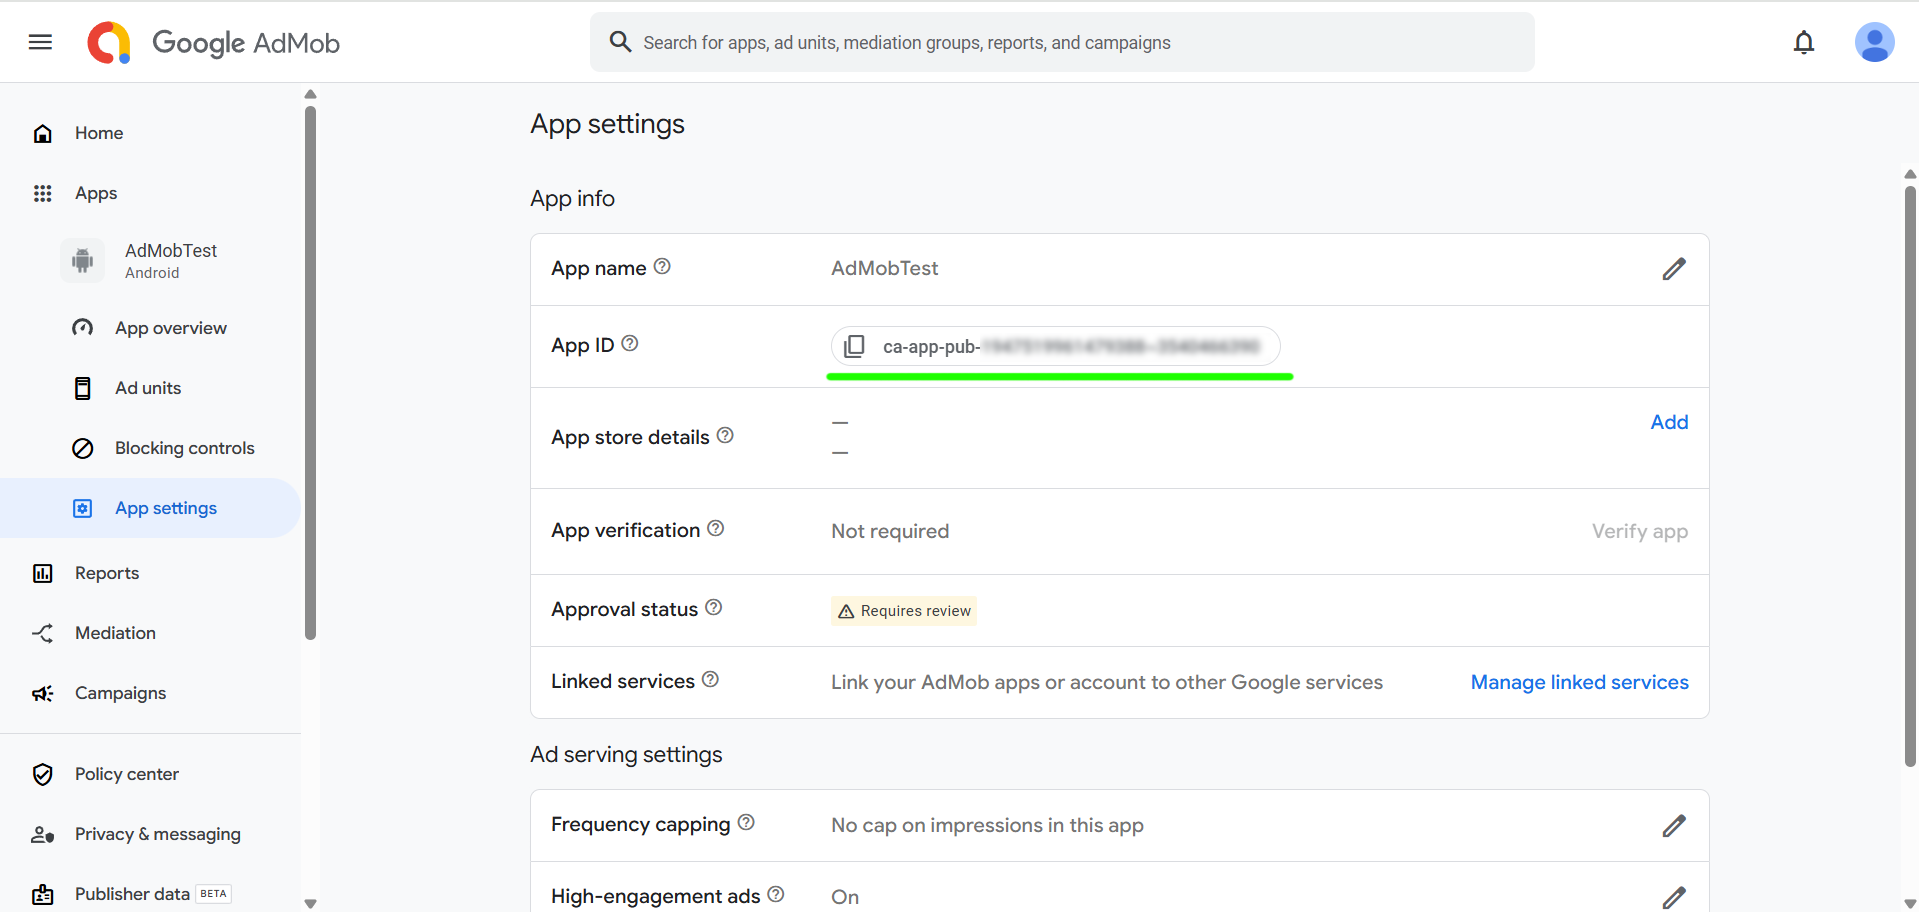Select the AdMobTest Android app
Image resolution: width=1919 pixels, height=912 pixels.
point(170,260)
